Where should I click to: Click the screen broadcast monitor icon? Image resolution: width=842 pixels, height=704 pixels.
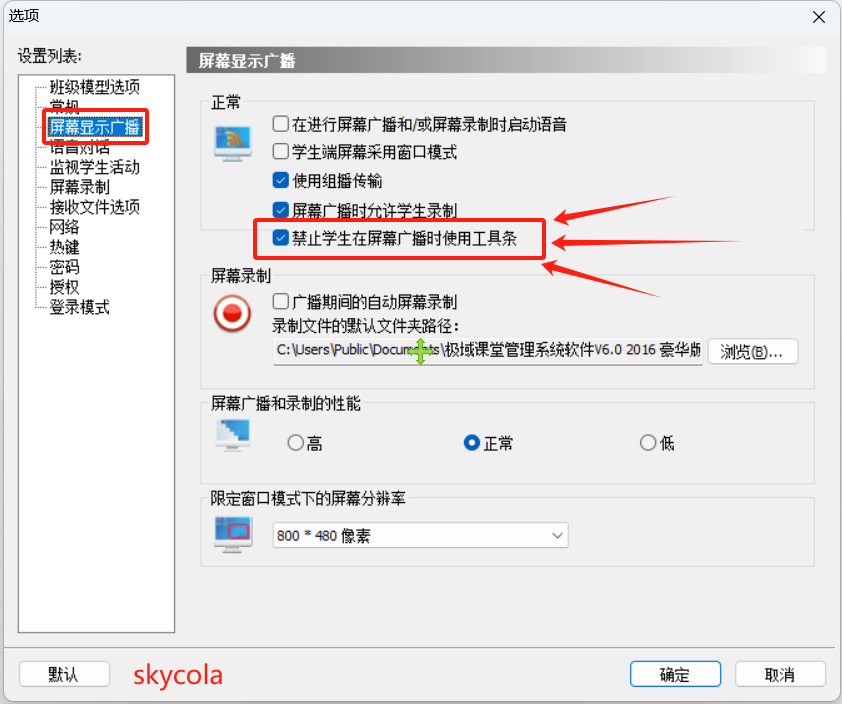point(233,143)
